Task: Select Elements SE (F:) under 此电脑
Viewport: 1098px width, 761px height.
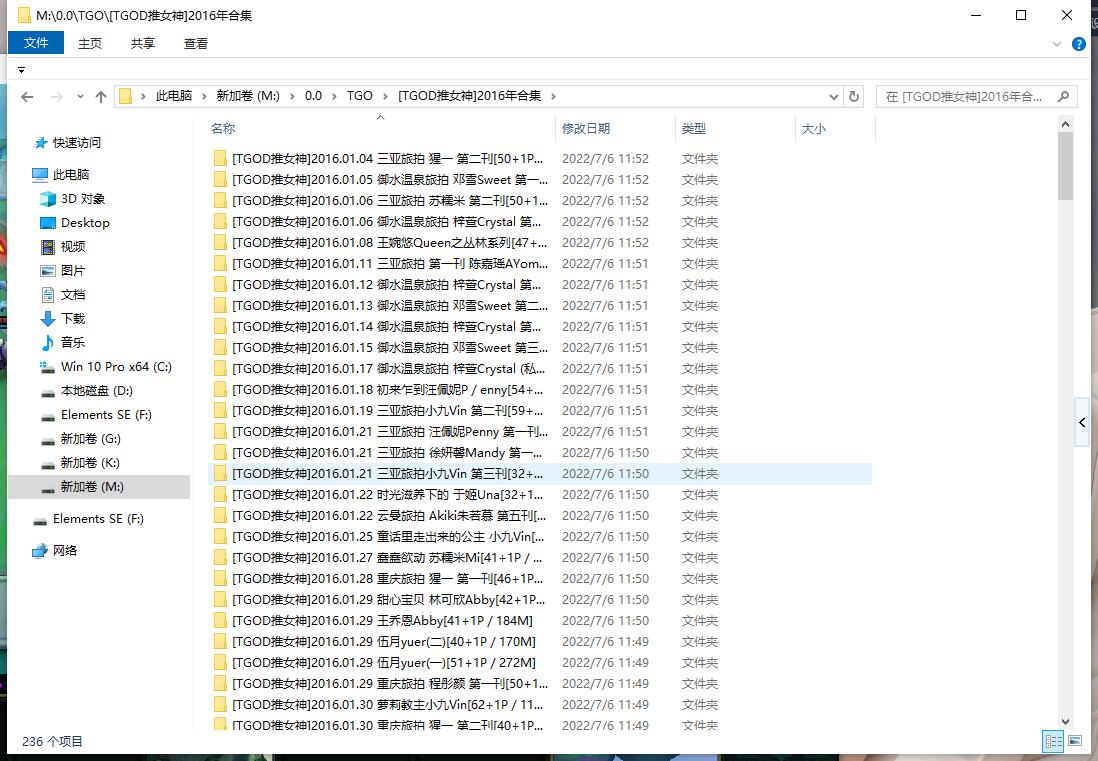Action: pyautogui.click(x=106, y=414)
